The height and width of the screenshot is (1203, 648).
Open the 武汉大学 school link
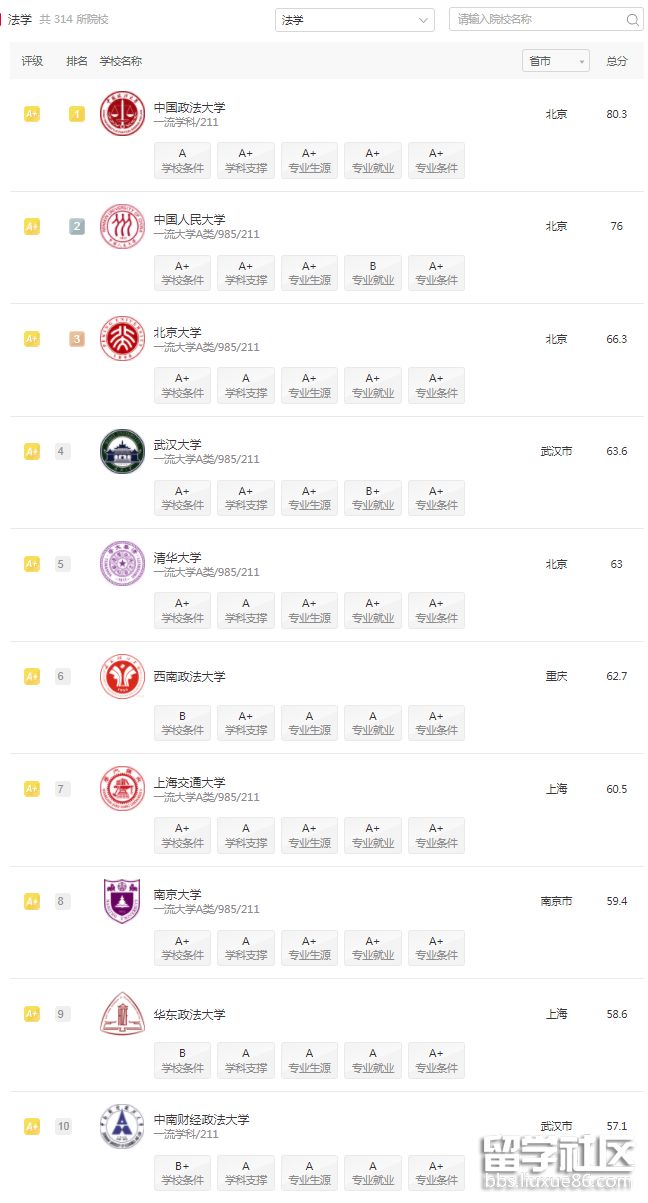pyautogui.click(x=178, y=444)
